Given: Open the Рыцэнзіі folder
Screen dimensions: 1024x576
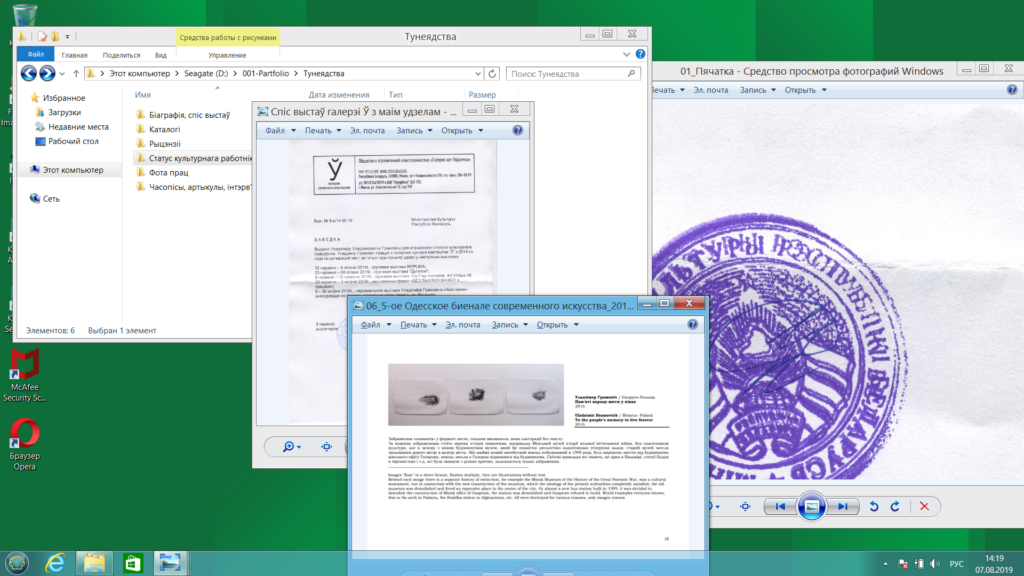Looking at the screenshot, I should click(164, 144).
